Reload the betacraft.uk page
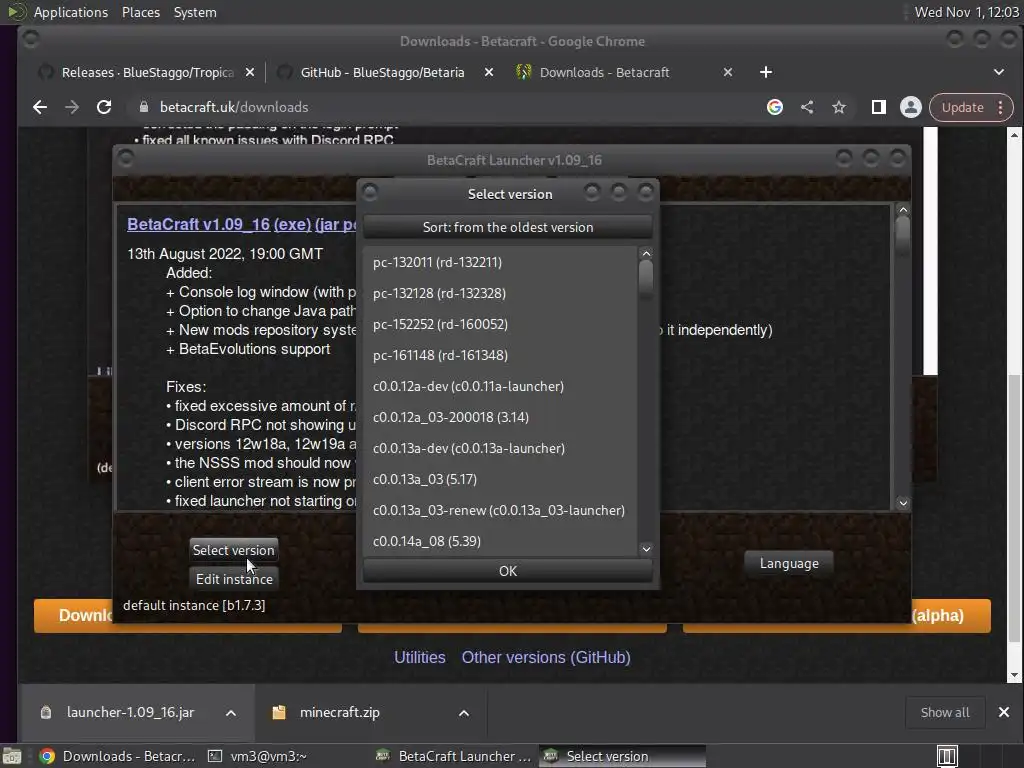 coord(104,107)
